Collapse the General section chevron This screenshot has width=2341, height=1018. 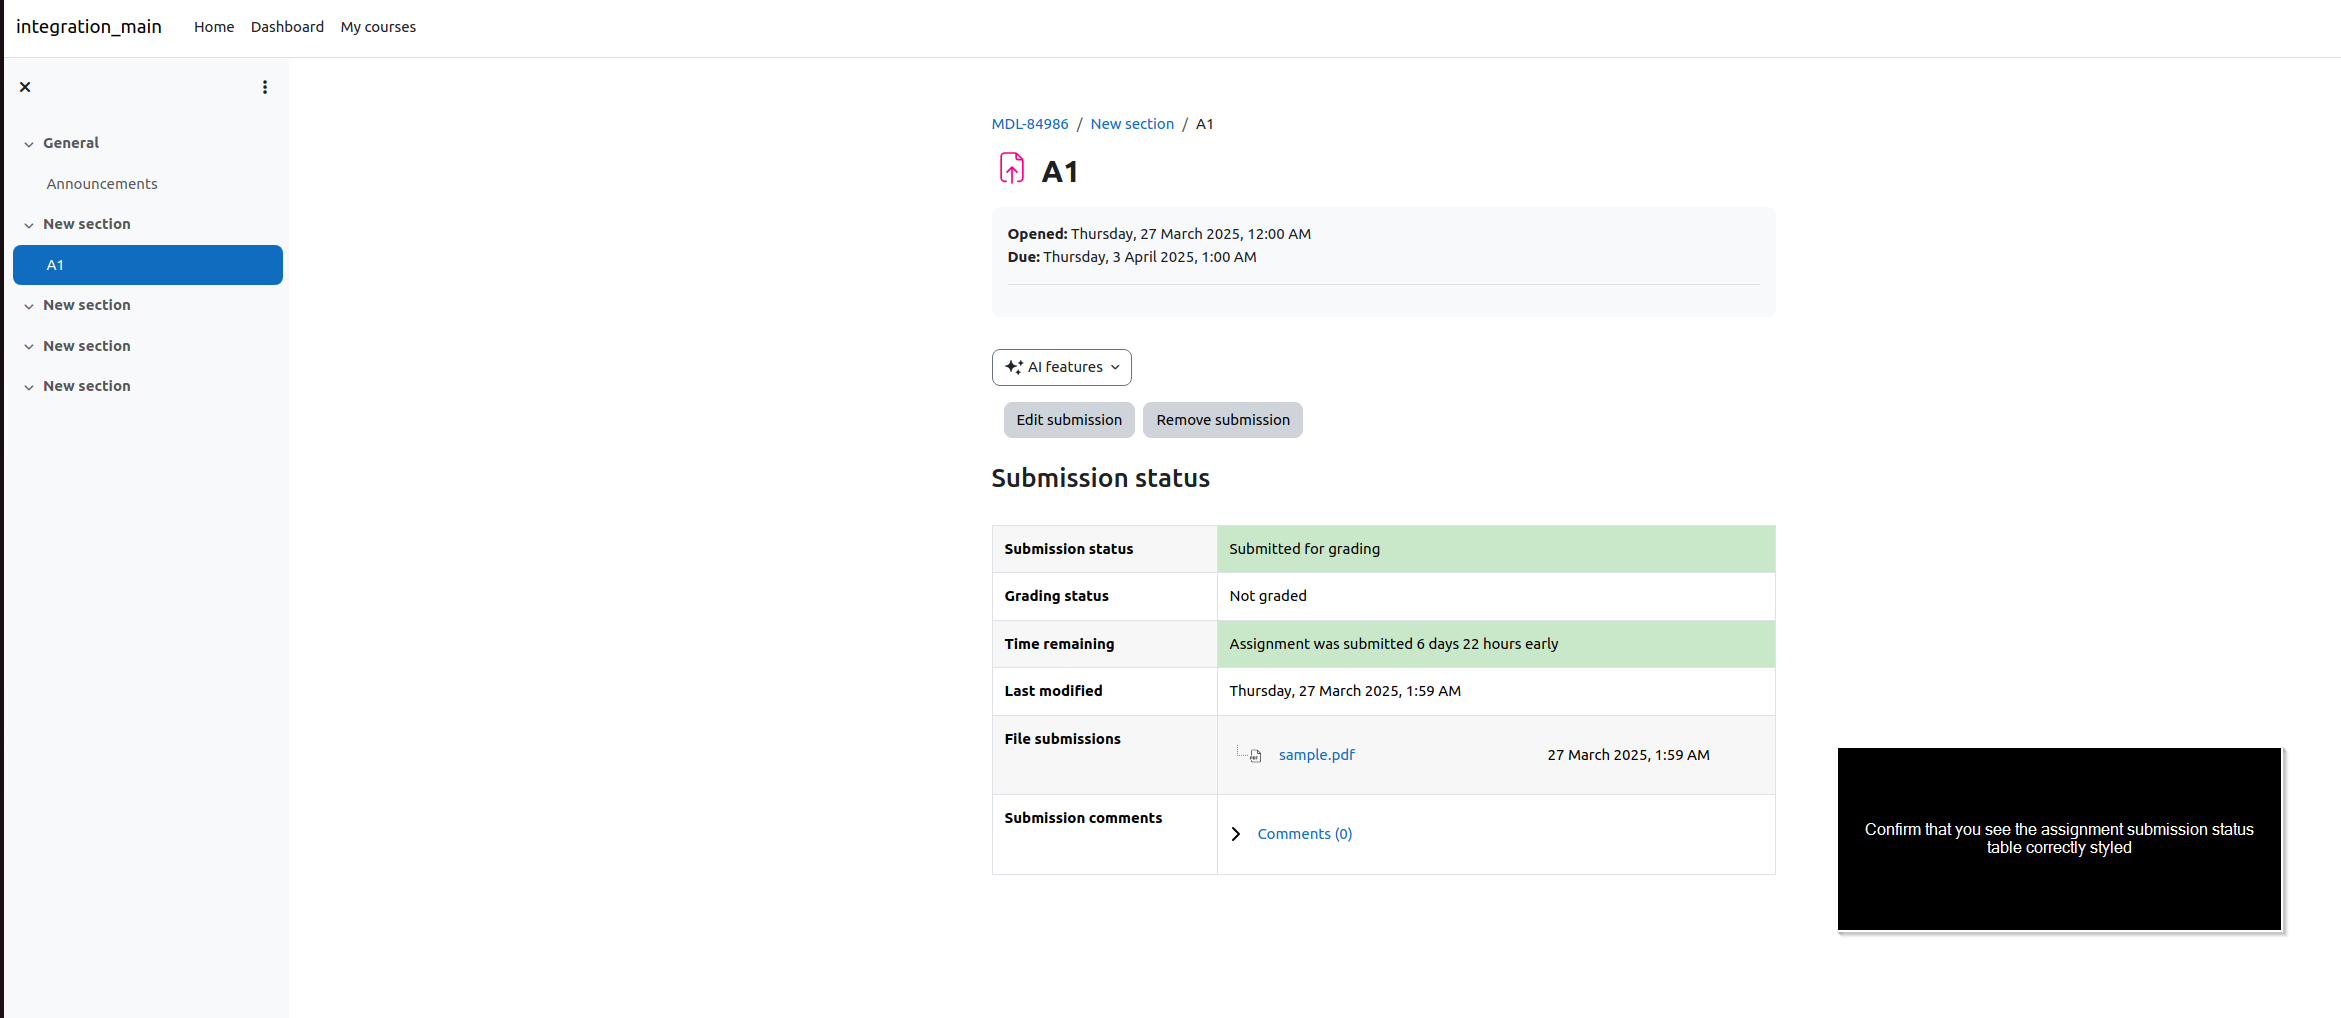click(29, 144)
